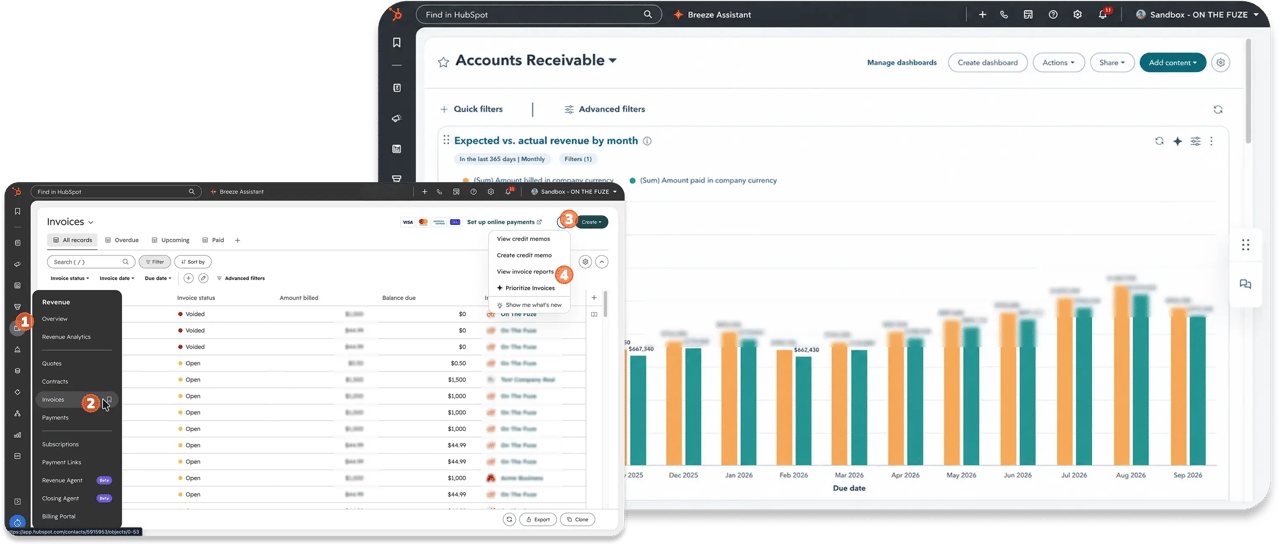Click the phone calling icon in dashboard top bar
The height and width of the screenshot is (546, 1280).
1004,15
